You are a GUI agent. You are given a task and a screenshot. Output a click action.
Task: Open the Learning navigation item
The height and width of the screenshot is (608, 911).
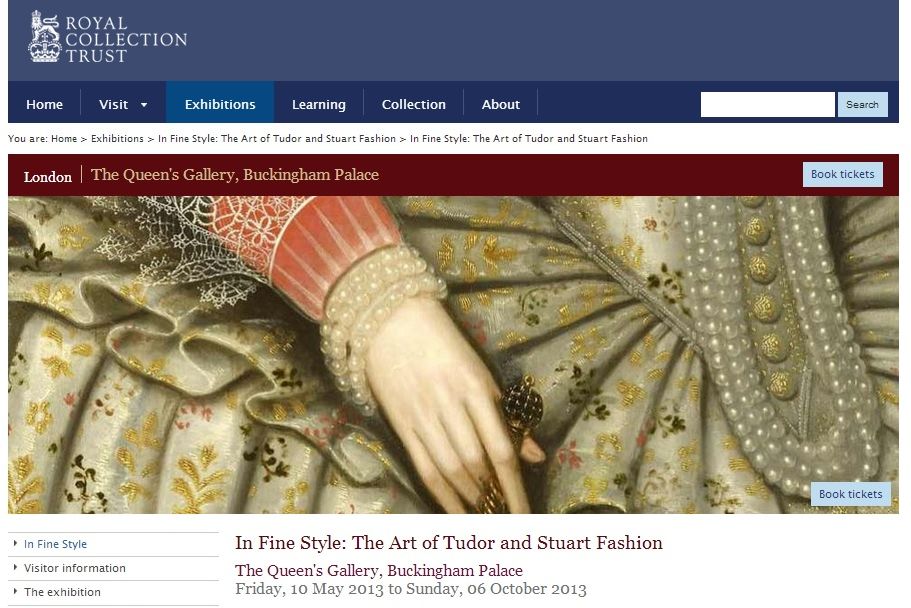pyautogui.click(x=318, y=105)
